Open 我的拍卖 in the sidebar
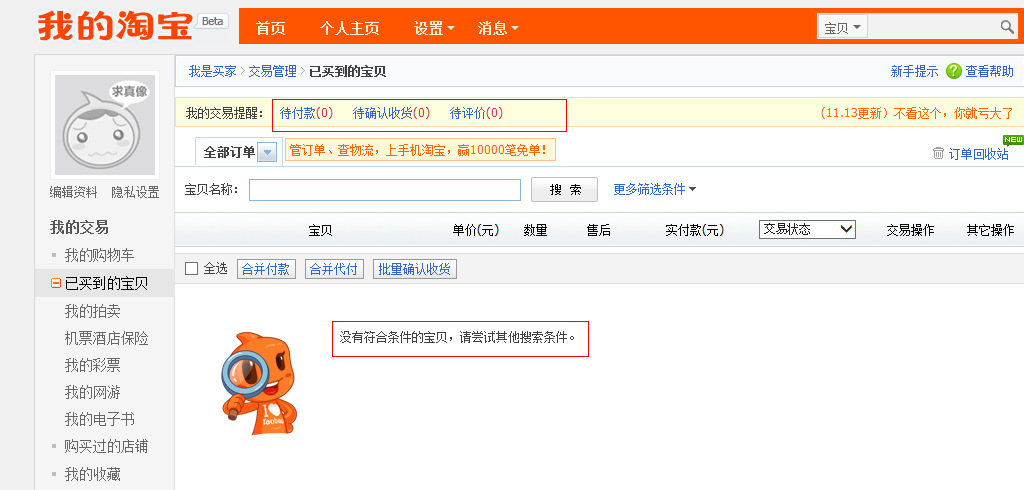Image resolution: width=1024 pixels, height=490 pixels. coord(93,311)
